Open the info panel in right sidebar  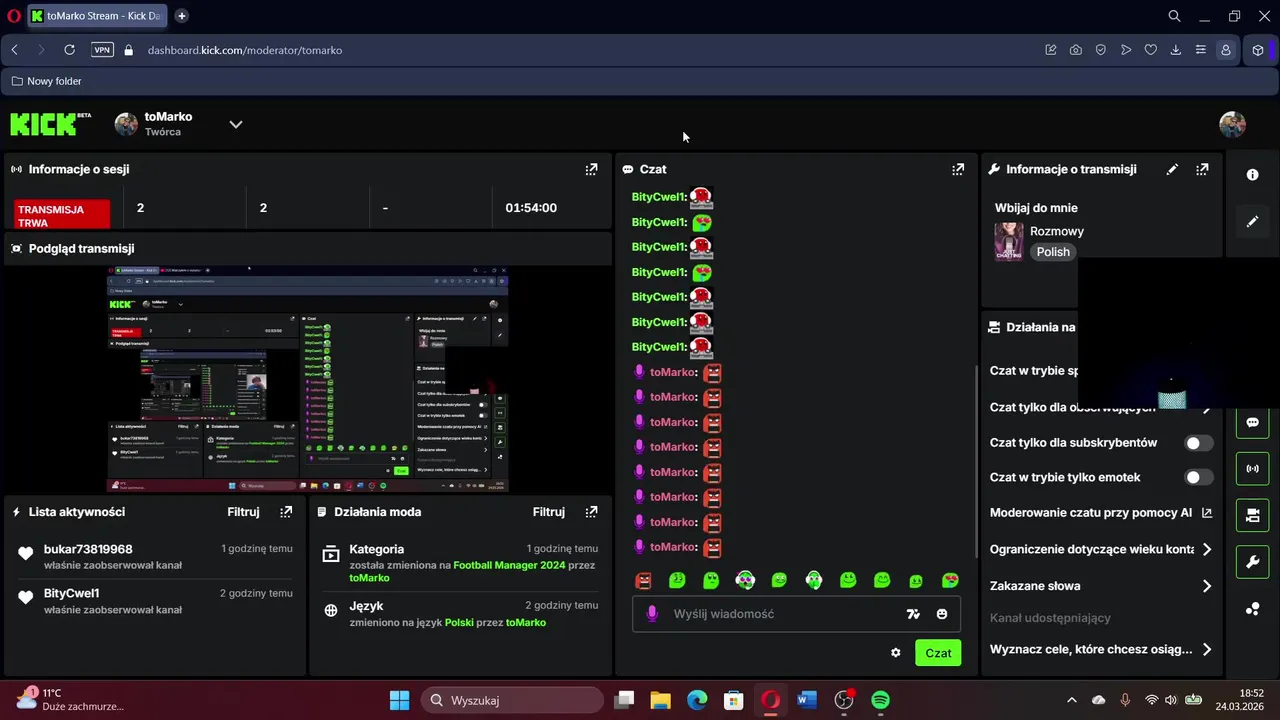click(1252, 175)
